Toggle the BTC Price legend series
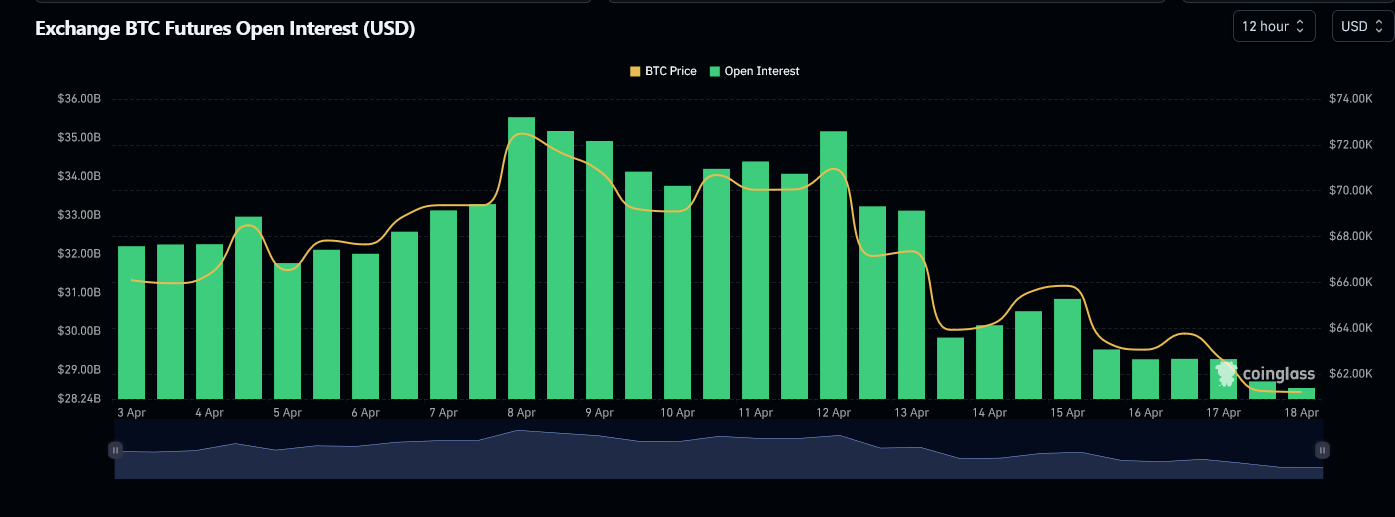Viewport: 1395px width, 517px height. coord(670,71)
